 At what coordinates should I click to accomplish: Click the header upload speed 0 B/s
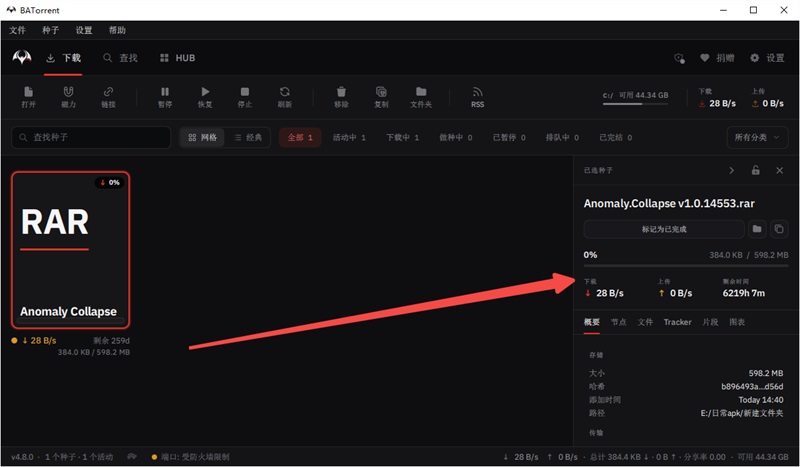(767, 103)
